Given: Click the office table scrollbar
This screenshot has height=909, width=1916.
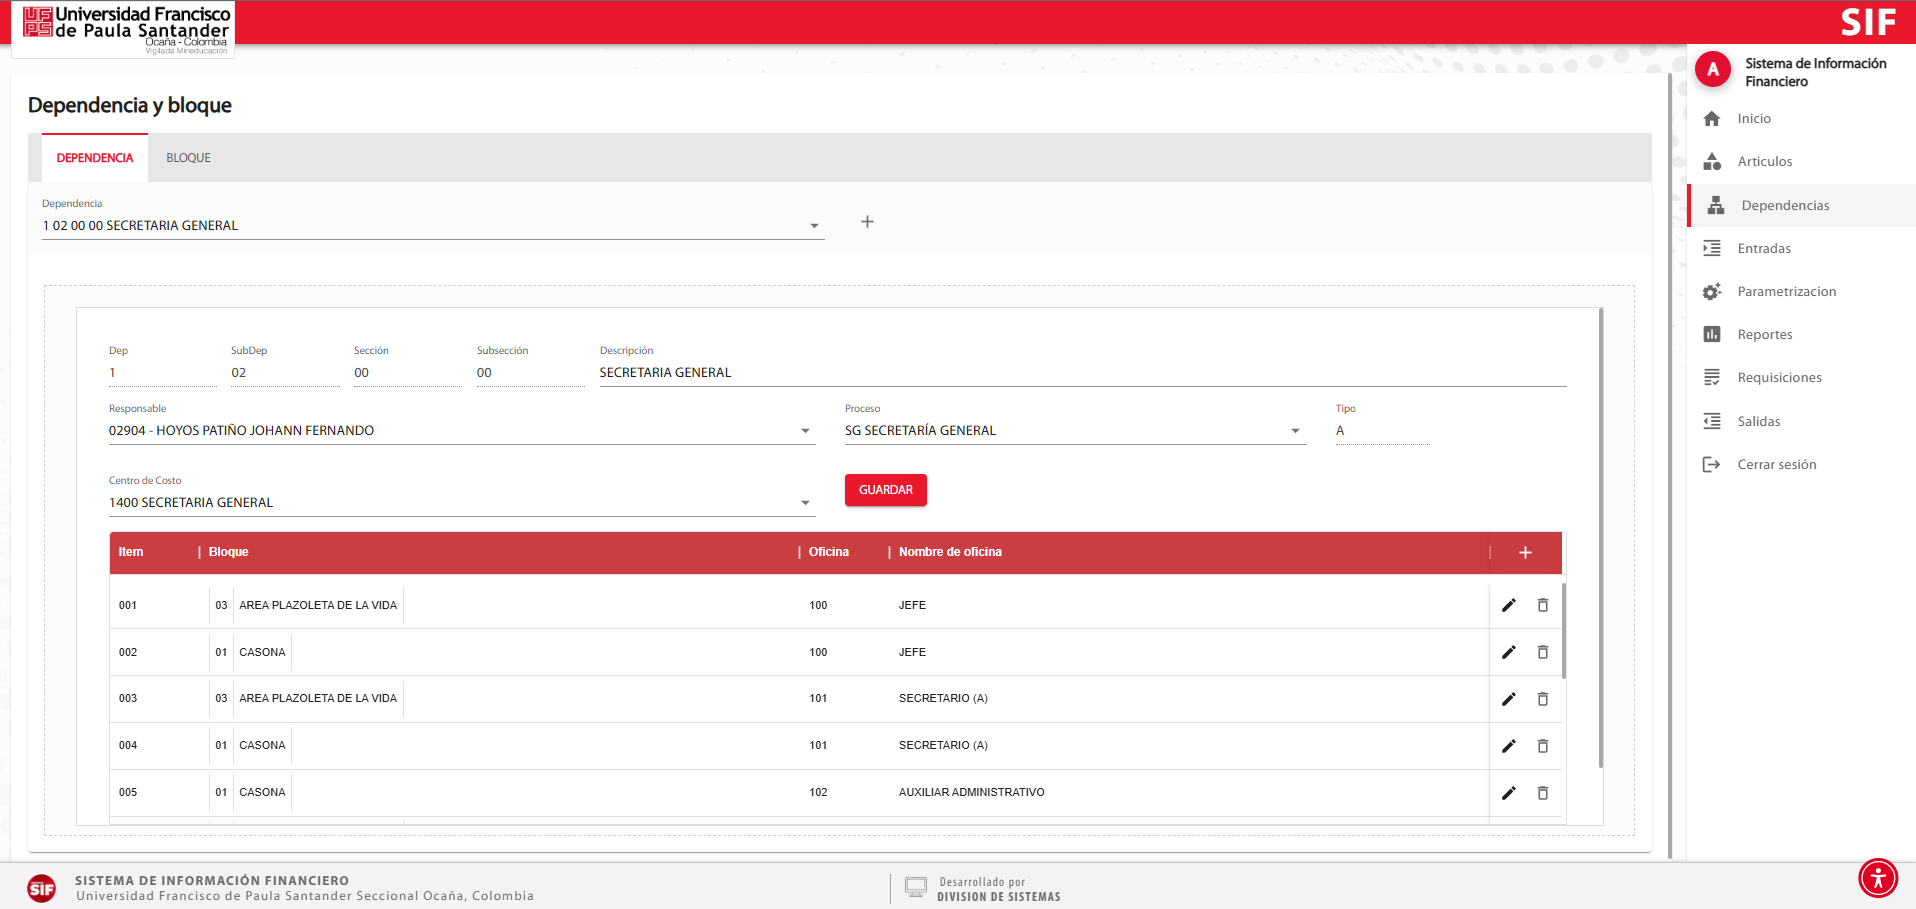Looking at the screenshot, I should click(x=1564, y=632).
